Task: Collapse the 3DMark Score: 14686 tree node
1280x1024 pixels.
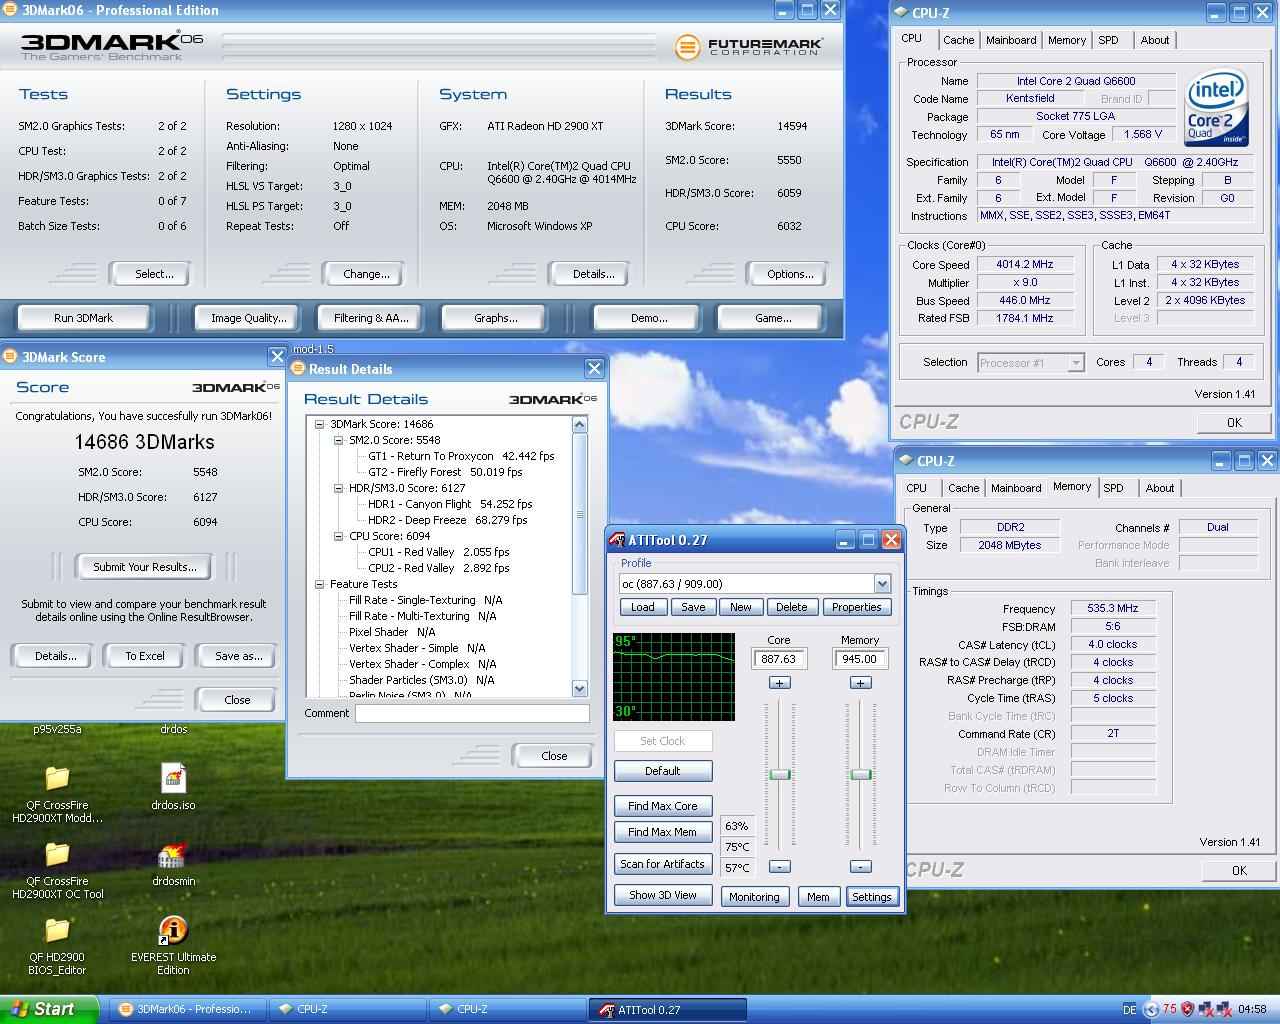Action: tap(320, 424)
